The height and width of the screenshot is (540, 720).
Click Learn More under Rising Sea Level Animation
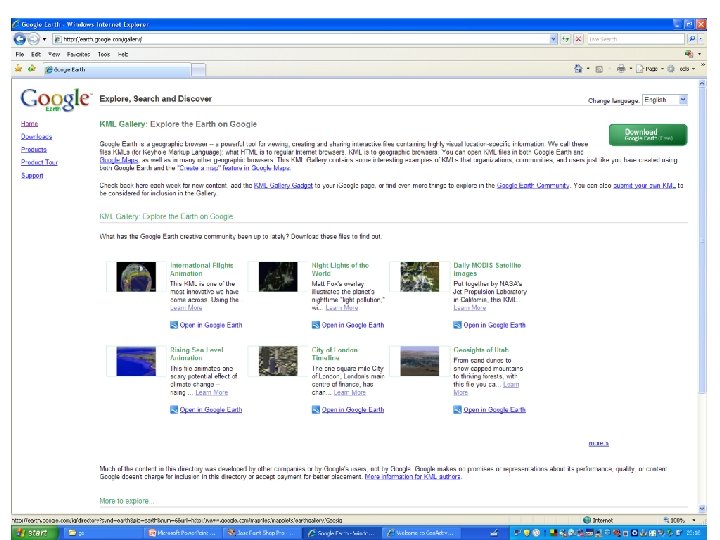(x=212, y=393)
